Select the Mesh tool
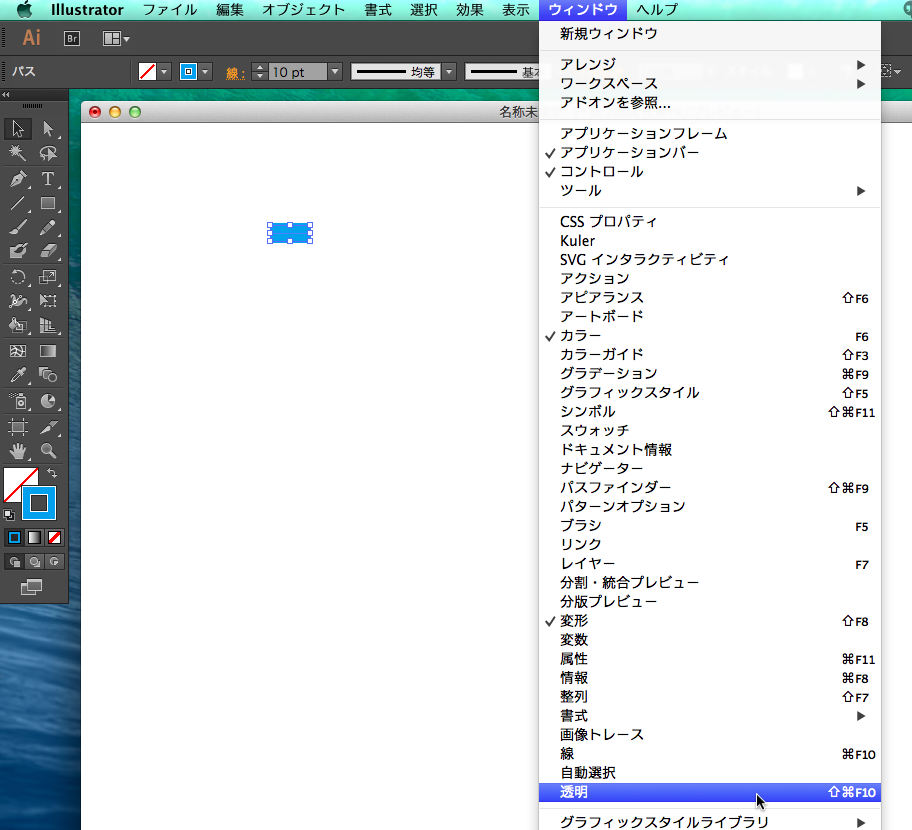Image resolution: width=912 pixels, height=830 pixels. click(18, 351)
